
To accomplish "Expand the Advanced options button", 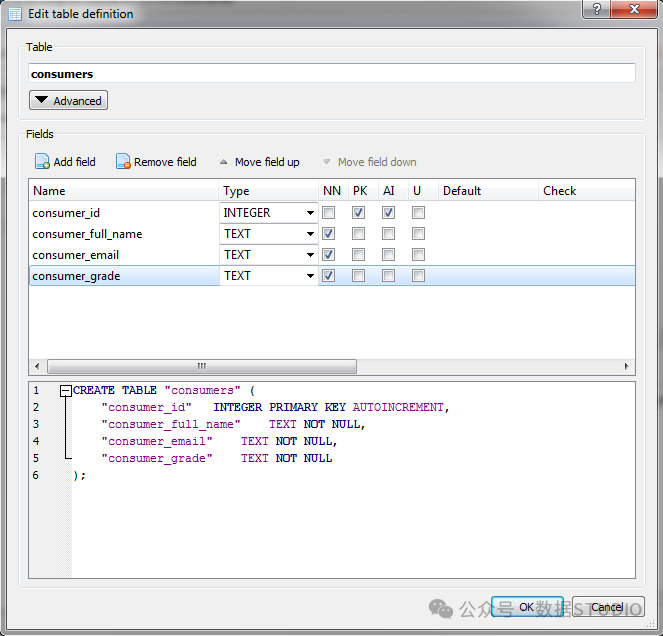I will click(68, 100).
